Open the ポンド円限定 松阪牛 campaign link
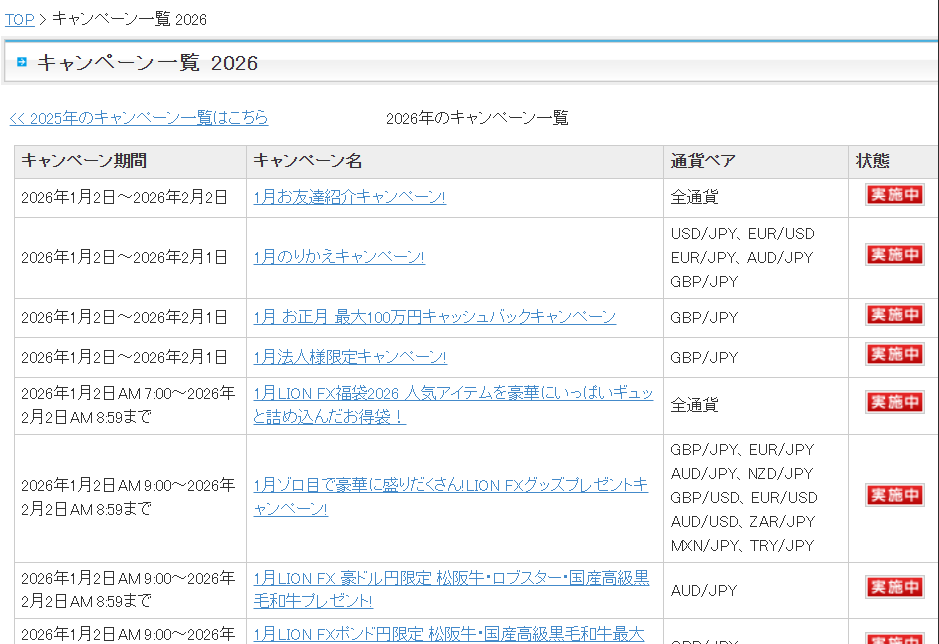 (x=450, y=633)
